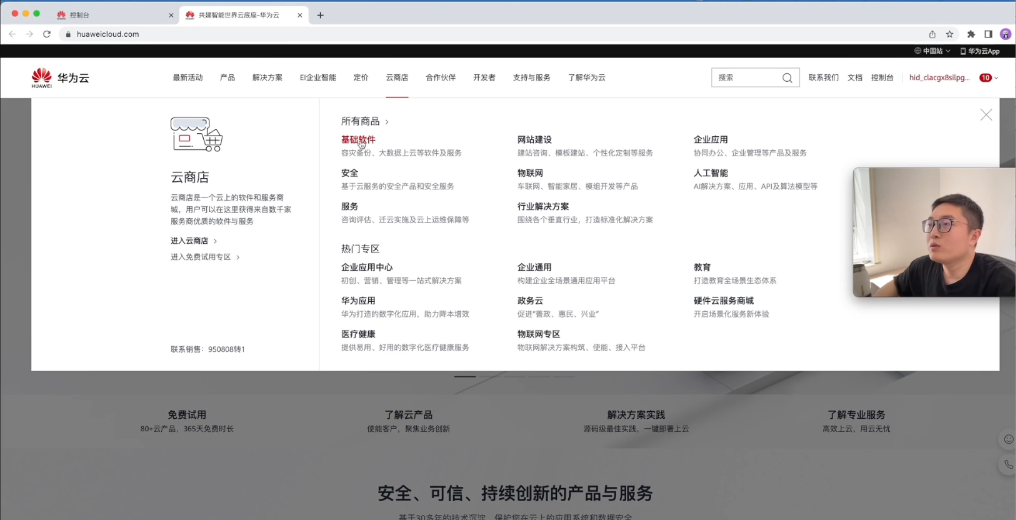Screen dimensions: 1016x520
Task: Click 进入免费试用专区 link
Action: point(205,257)
